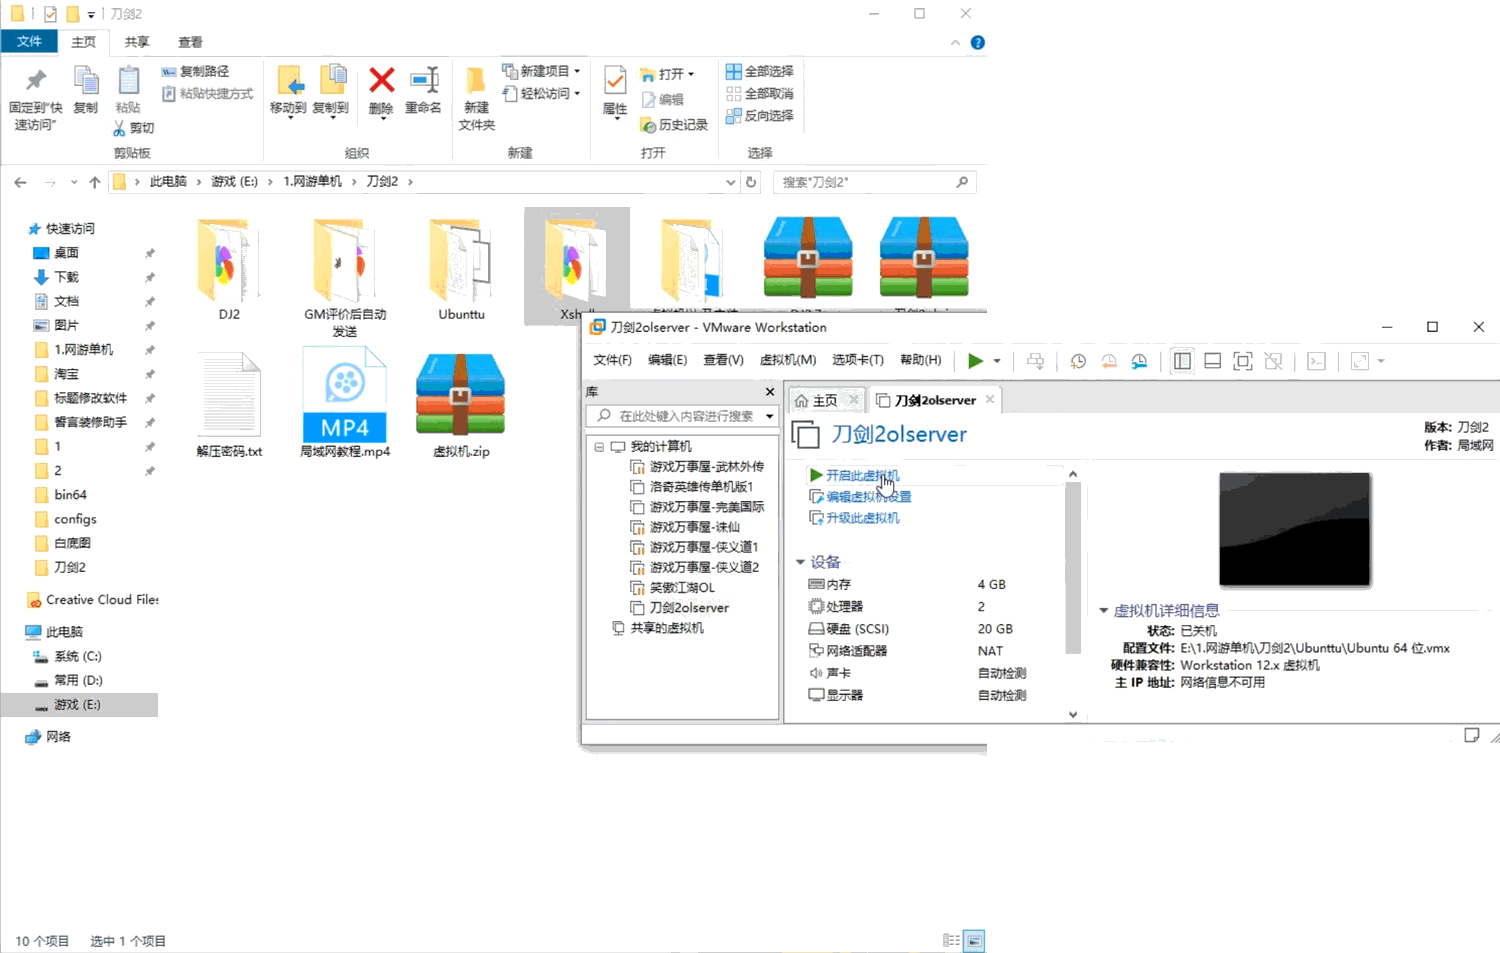
Task: Open the 轻松访问 dropdown in ribbon
Action: point(541,93)
